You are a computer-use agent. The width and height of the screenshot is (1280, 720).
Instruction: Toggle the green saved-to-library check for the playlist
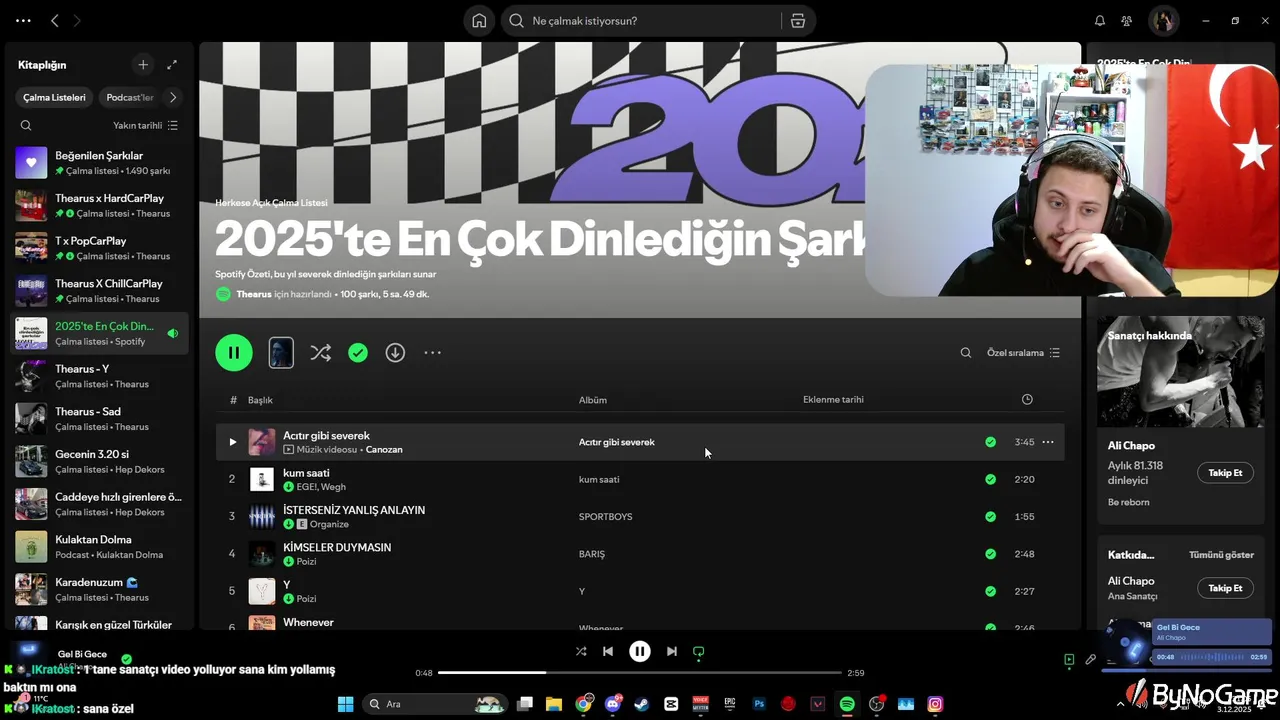[x=358, y=352]
